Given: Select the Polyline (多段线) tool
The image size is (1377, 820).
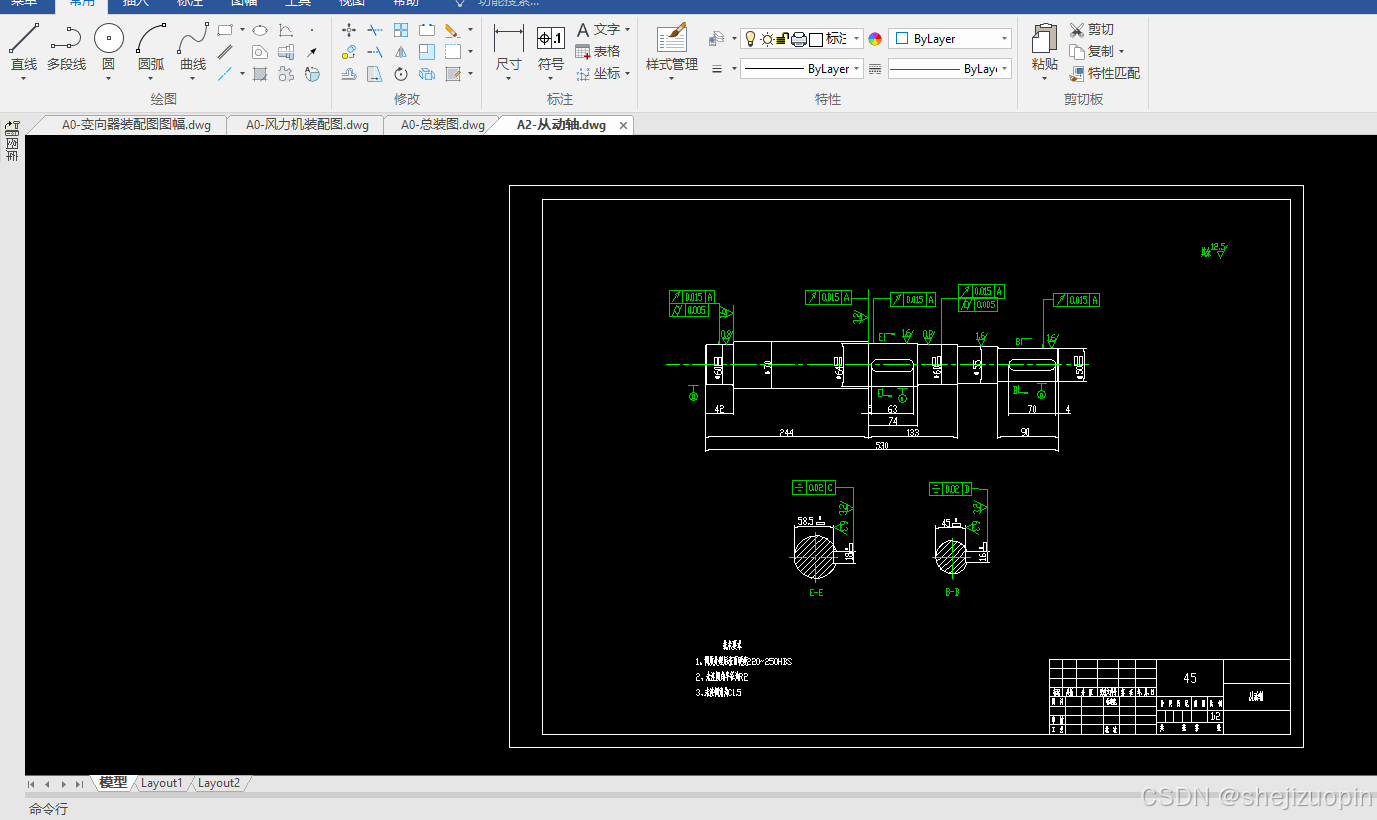Looking at the screenshot, I should click(66, 48).
